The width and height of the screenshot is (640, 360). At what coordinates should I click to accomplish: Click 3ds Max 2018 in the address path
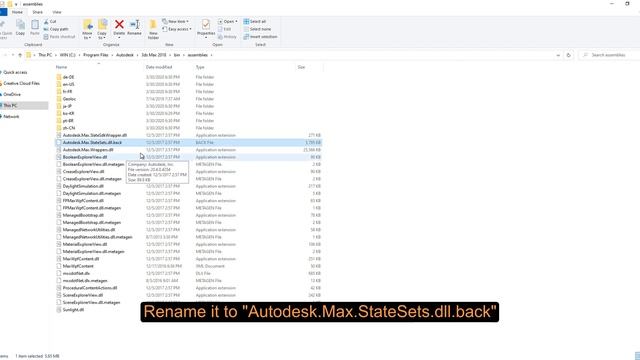pyautogui.click(x=154, y=55)
